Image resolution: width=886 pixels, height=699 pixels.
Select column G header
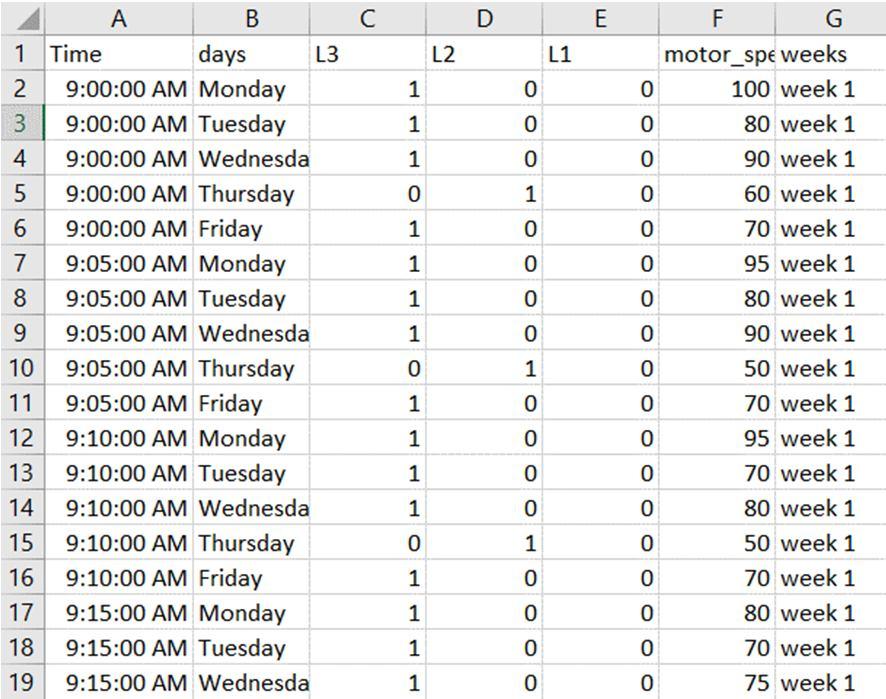(830, 18)
